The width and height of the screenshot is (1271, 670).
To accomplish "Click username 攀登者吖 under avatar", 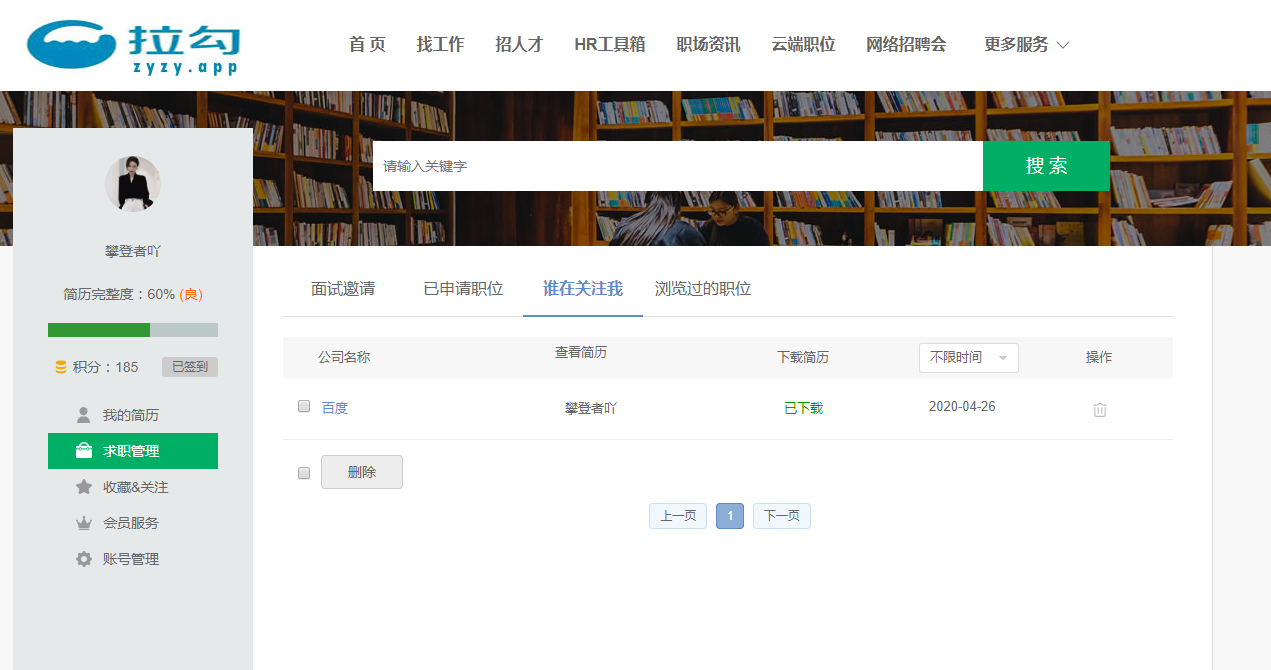I will 133,251.
